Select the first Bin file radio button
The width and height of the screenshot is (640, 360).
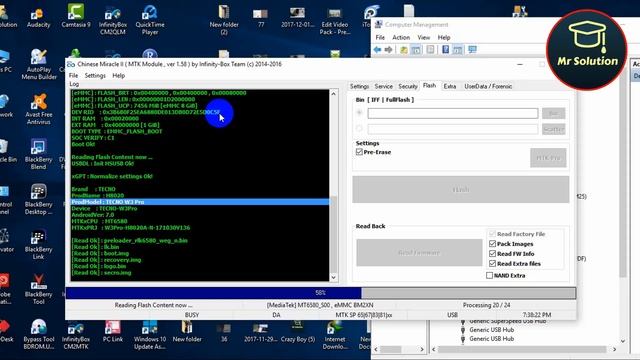click(359, 113)
